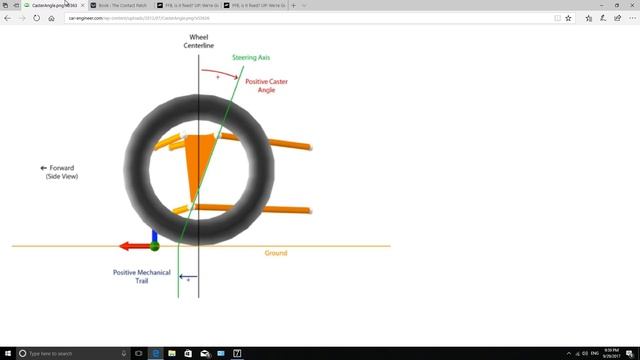640x360 pixels.
Task: Open Microsoft Store from taskbar
Action: (x=188, y=353)
